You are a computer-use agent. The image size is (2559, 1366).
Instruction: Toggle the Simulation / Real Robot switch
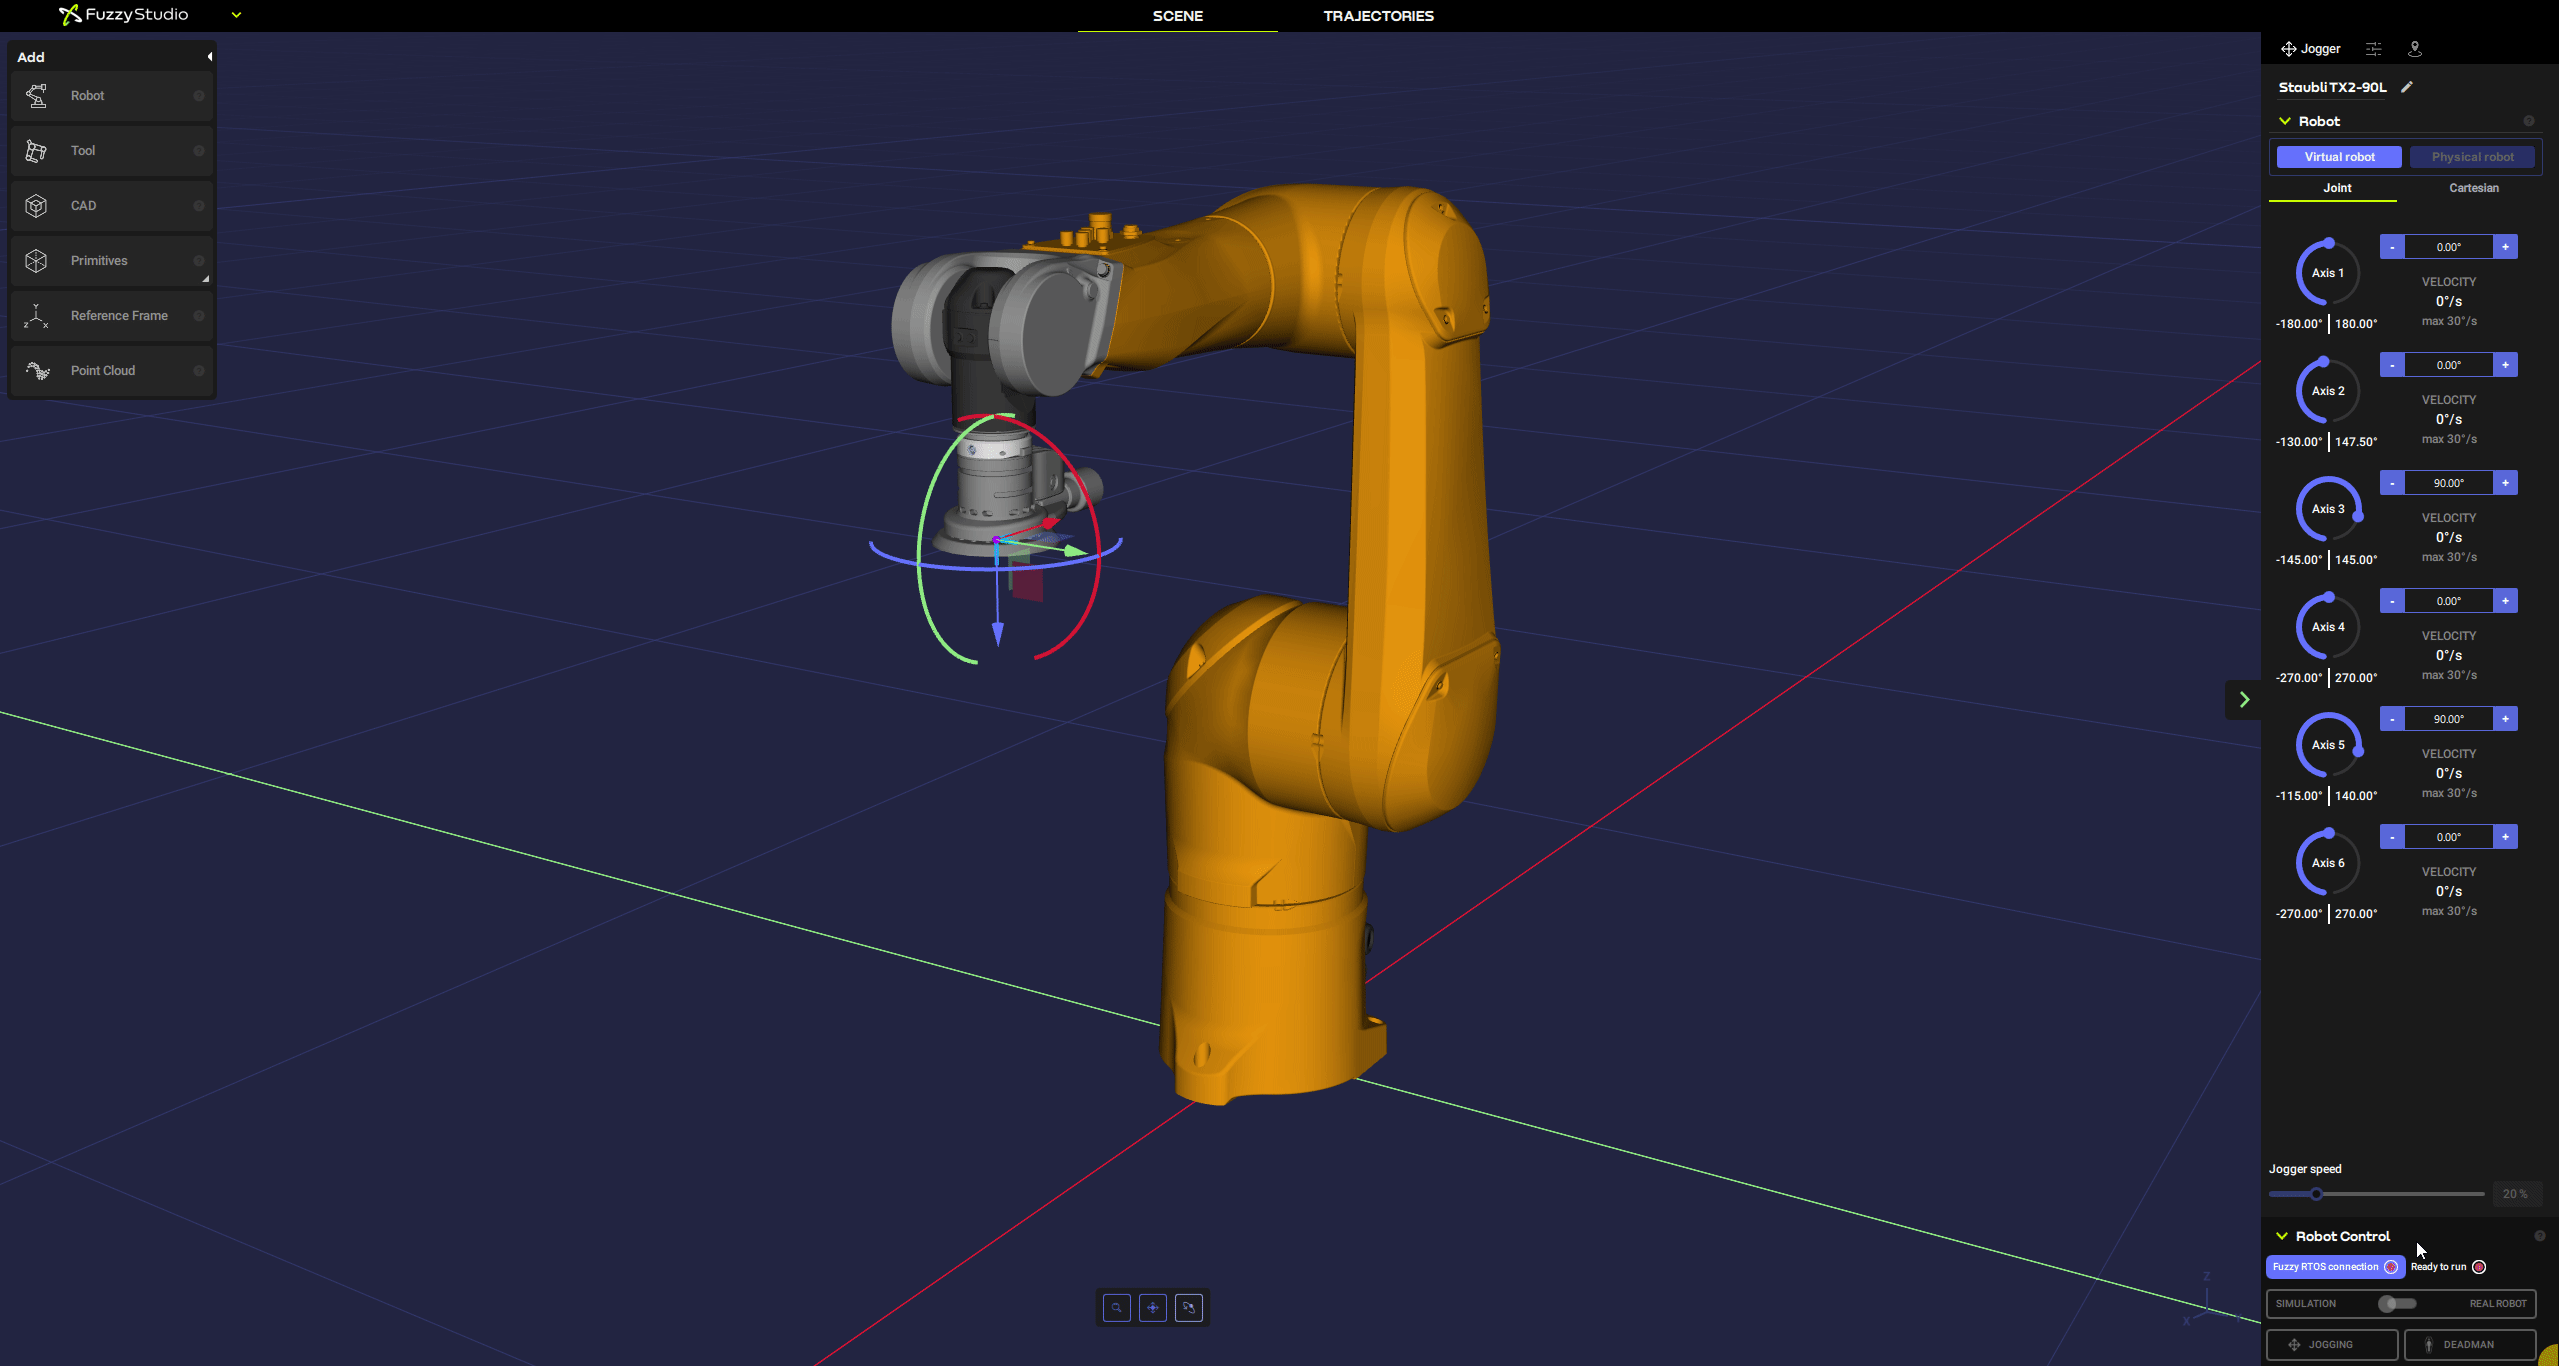tap(2397, 1303)
